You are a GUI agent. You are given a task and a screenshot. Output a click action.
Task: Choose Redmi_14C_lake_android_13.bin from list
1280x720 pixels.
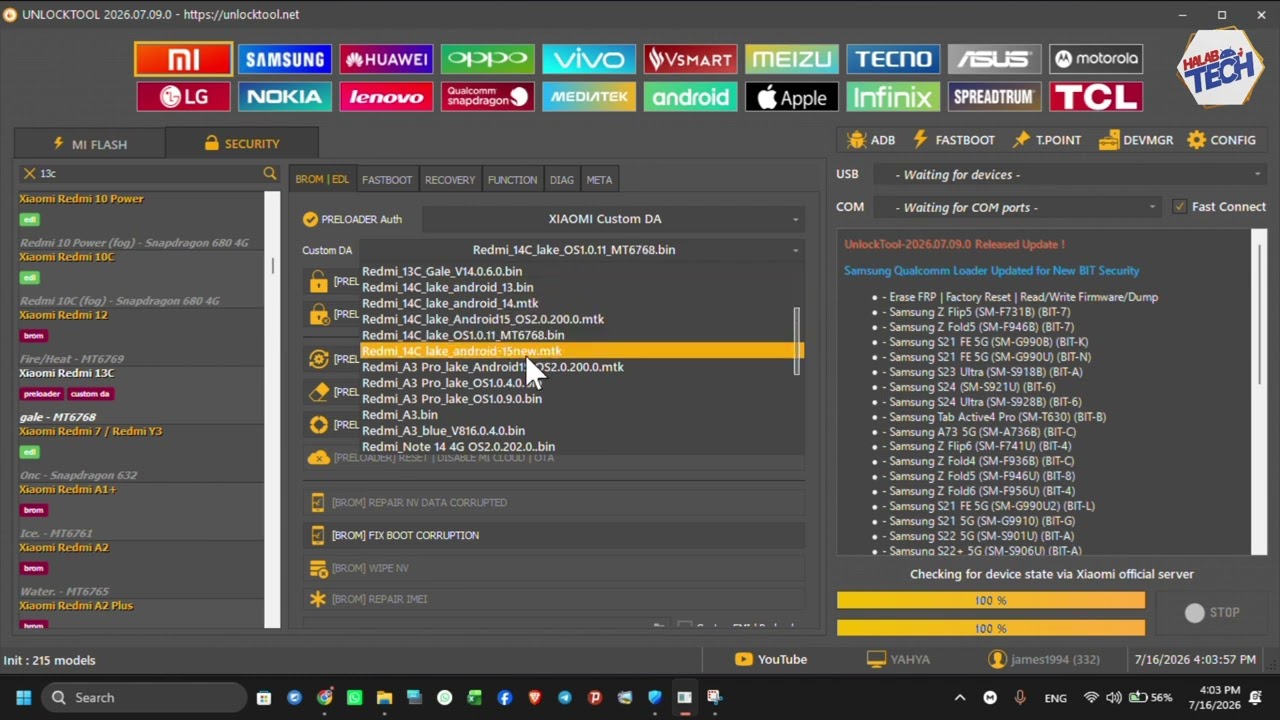[447, 287]
